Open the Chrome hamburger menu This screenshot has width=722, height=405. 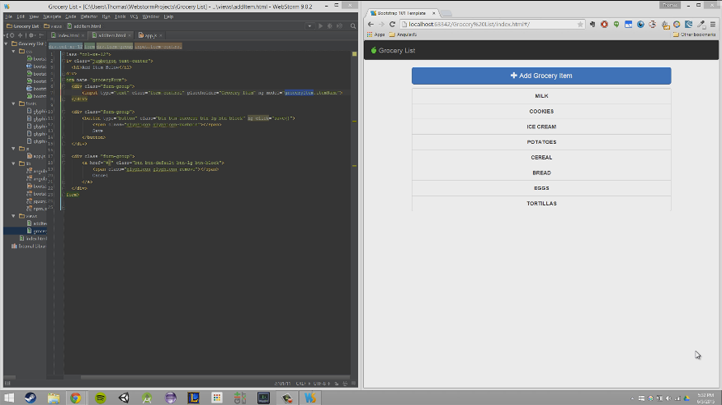712,24
